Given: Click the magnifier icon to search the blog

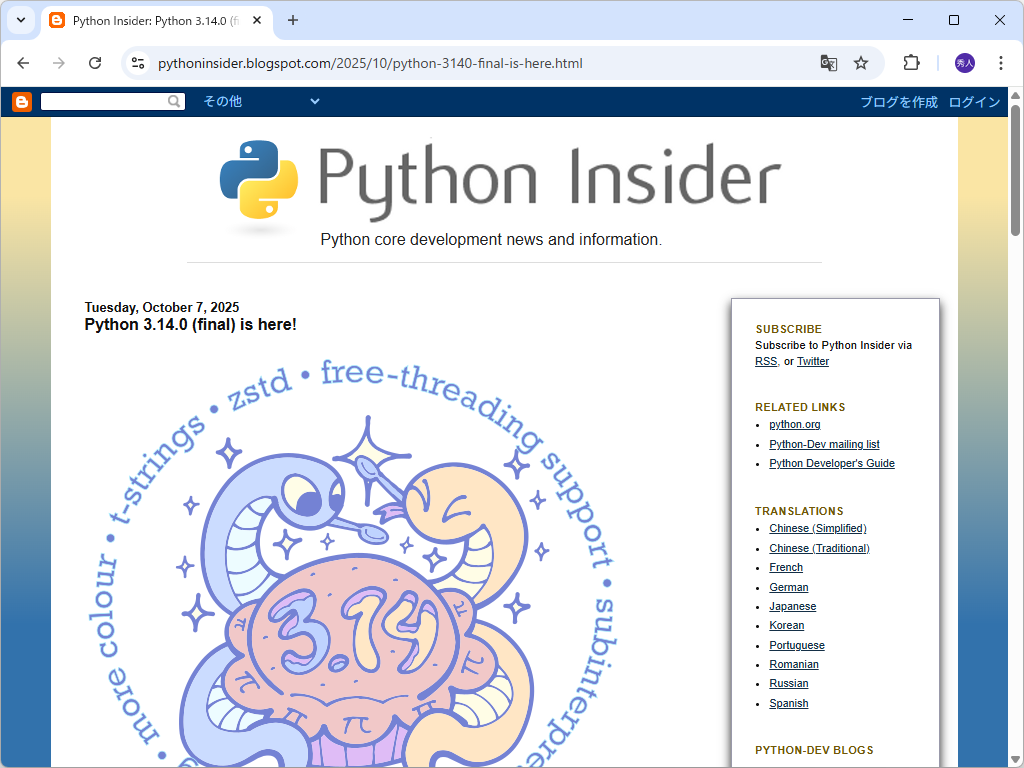Looking at the screenshot, I should 175,101.
